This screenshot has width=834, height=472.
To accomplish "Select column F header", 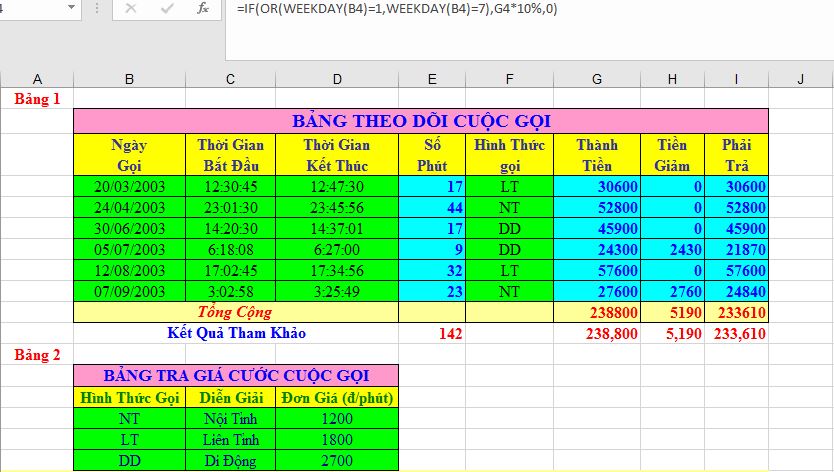I will click(x=510, y=79).
